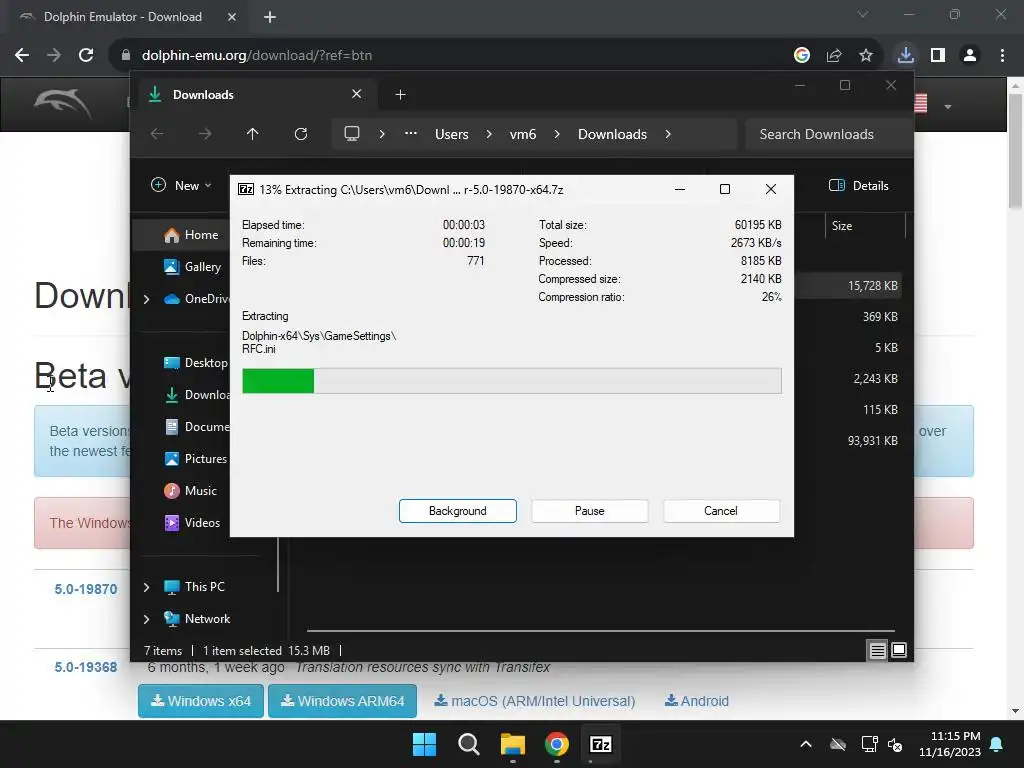Select Gallery in Explorer sidebar
Viewport: 1024px width, 768px height.
[193, 266]
